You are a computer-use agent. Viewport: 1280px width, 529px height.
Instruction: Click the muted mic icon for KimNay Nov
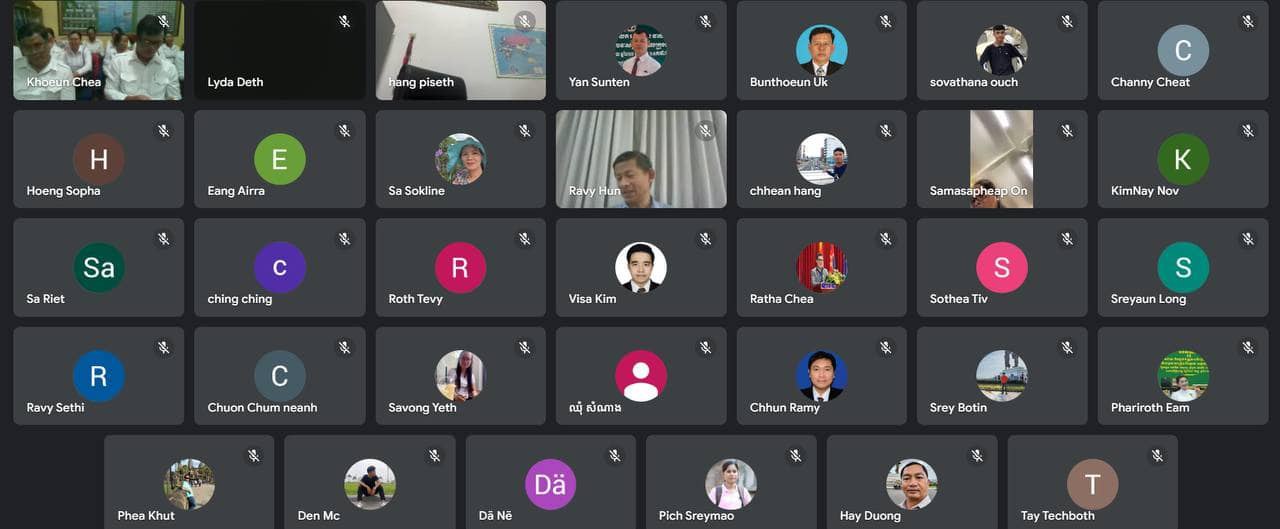coord(1248,130)
